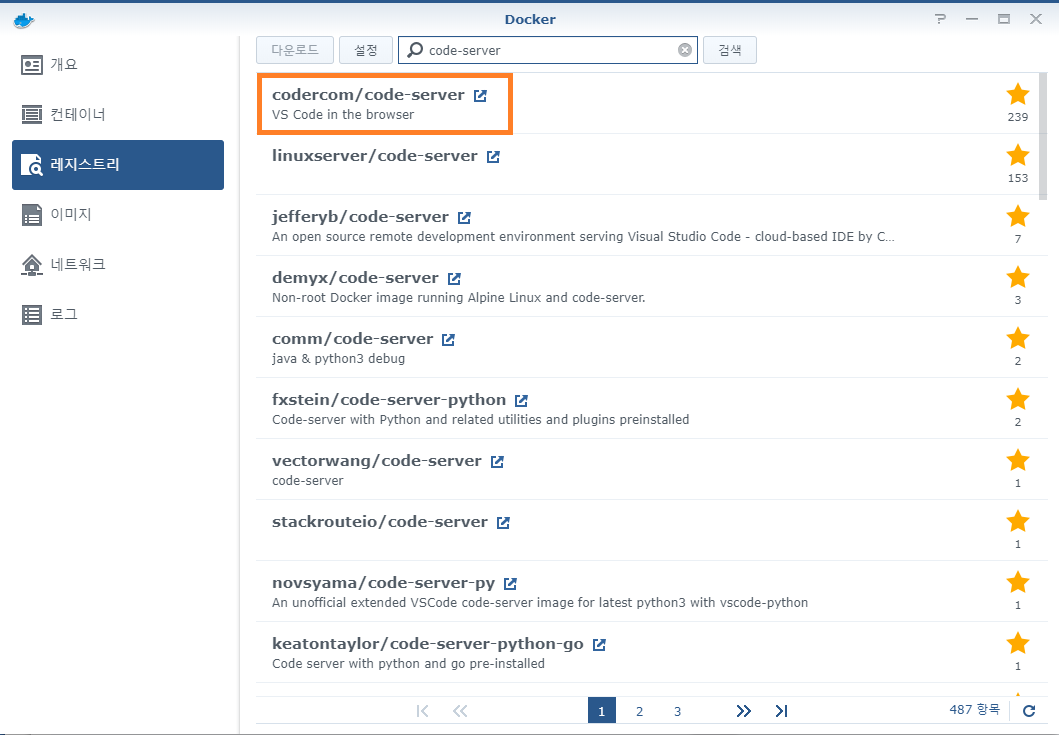
Task: Open the help question mark icon
Action: 940,19
